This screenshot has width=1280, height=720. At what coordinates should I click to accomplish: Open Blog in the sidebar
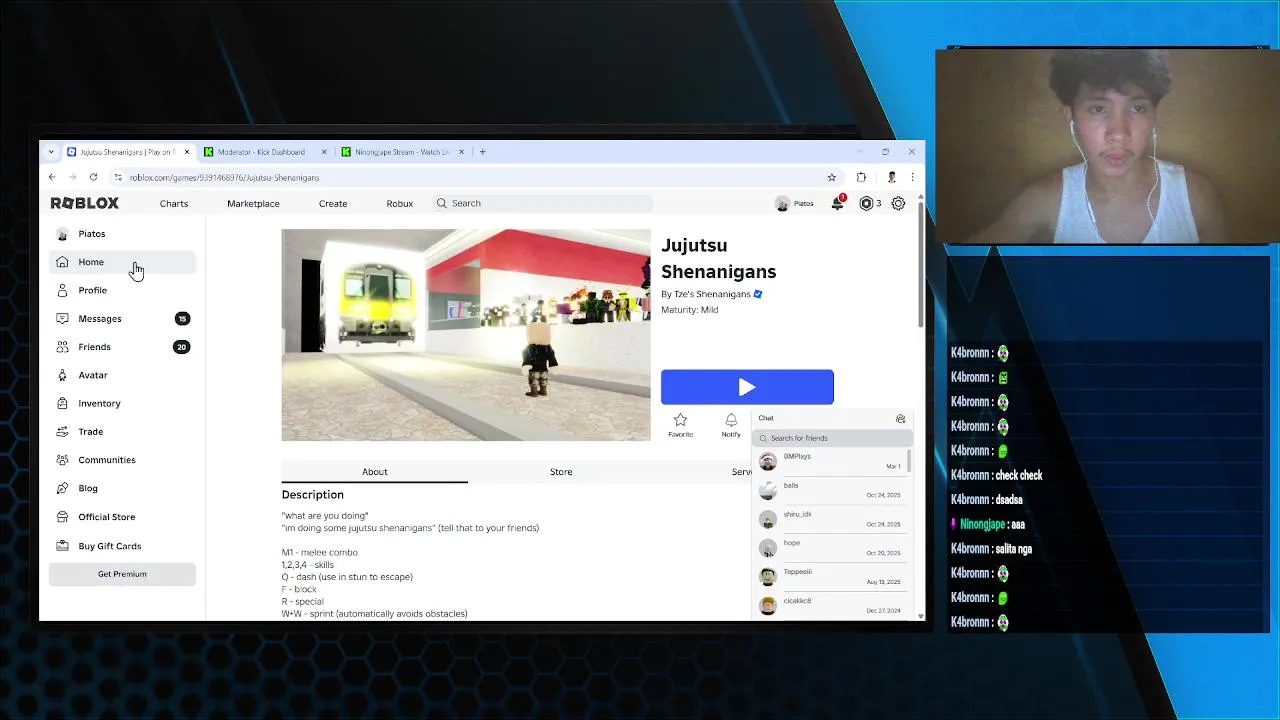tap(122, 488)
